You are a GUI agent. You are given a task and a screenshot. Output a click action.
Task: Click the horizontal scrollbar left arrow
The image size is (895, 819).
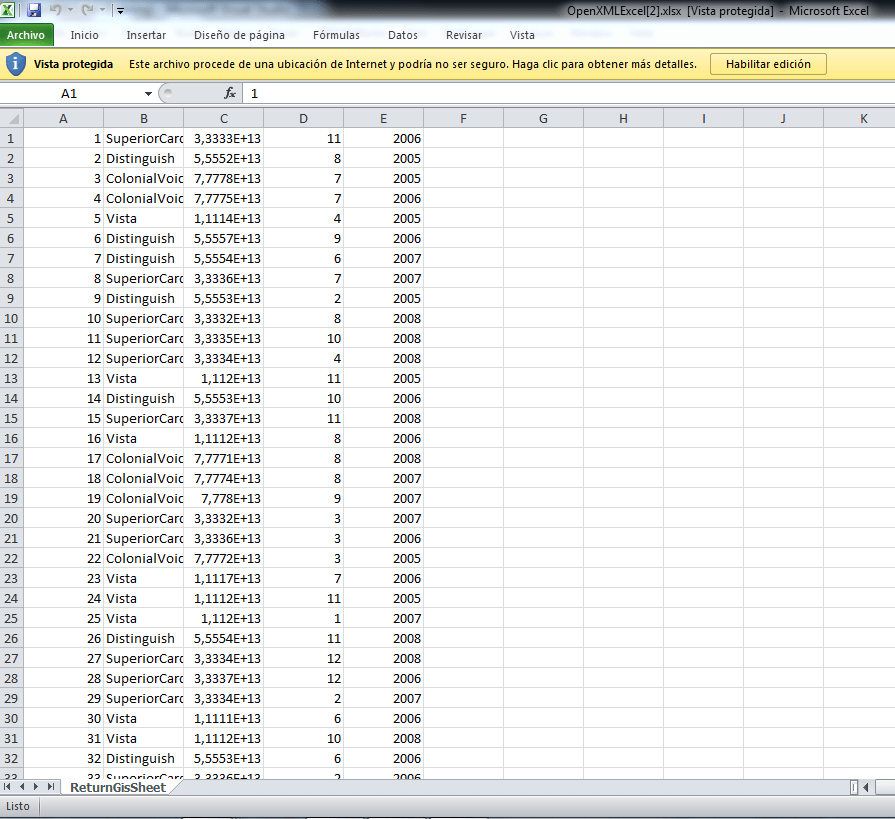coord(866,788)
